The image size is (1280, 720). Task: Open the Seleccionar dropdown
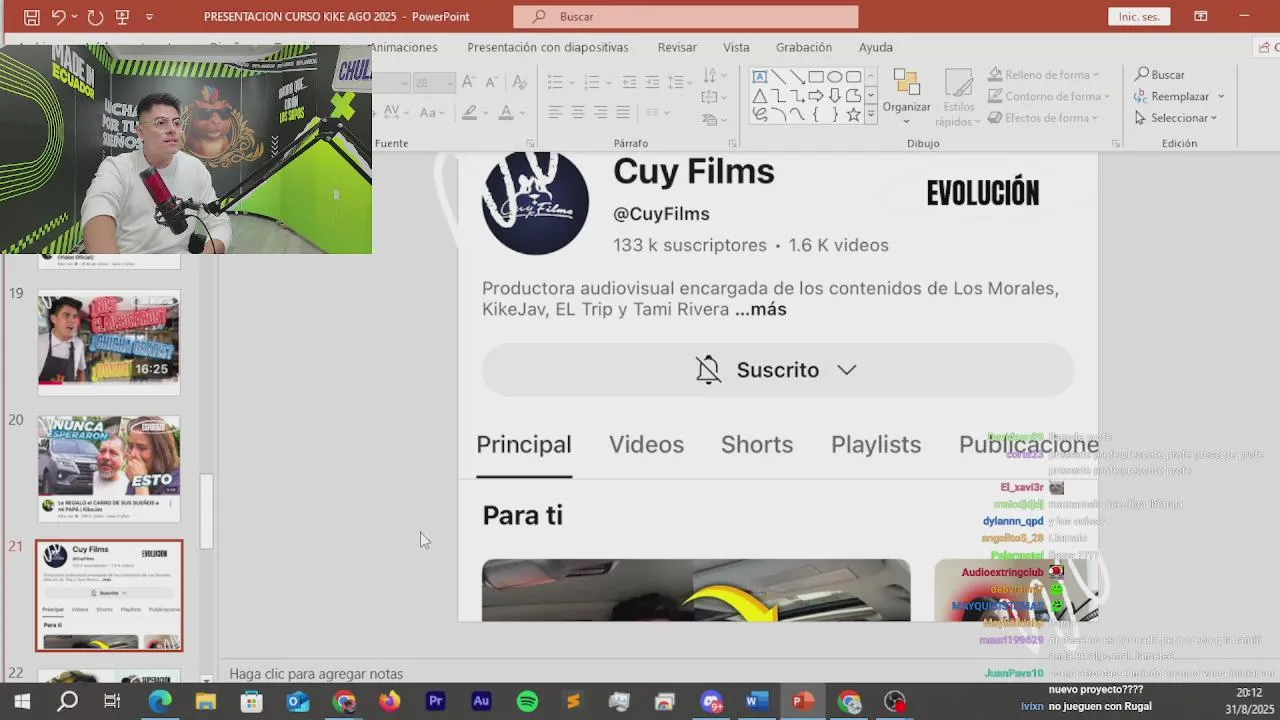point(1176,118)
